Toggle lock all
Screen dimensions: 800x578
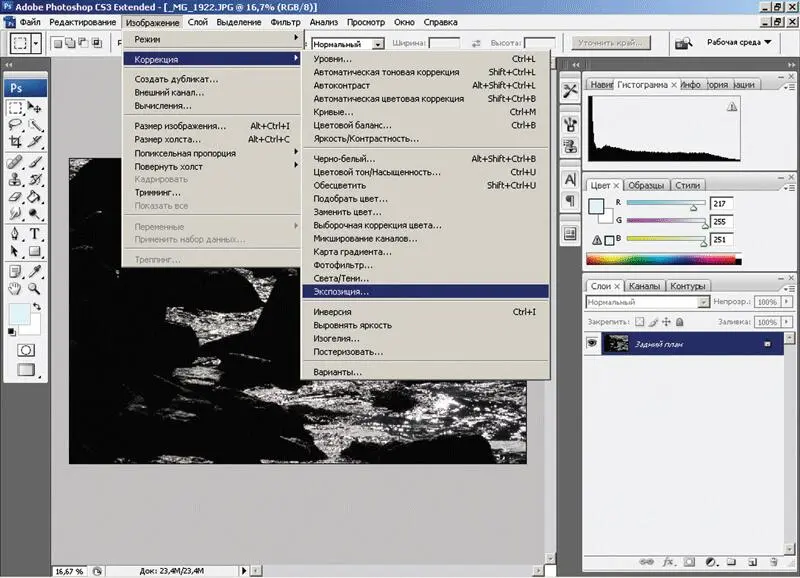pyautogui.click(x=680, y=322)
